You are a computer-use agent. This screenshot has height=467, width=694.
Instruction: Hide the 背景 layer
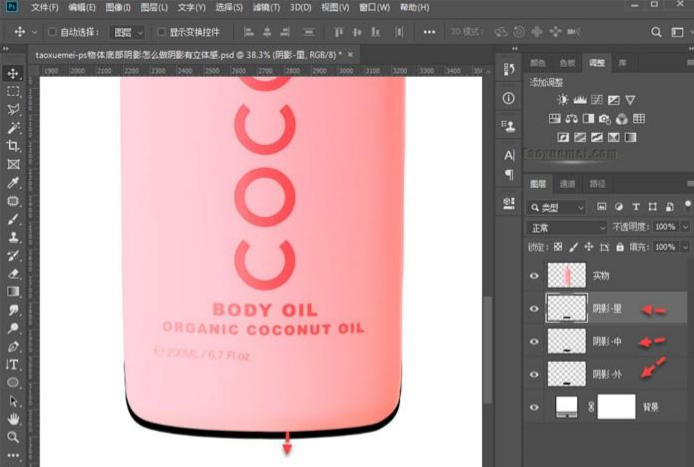[534, 407]
